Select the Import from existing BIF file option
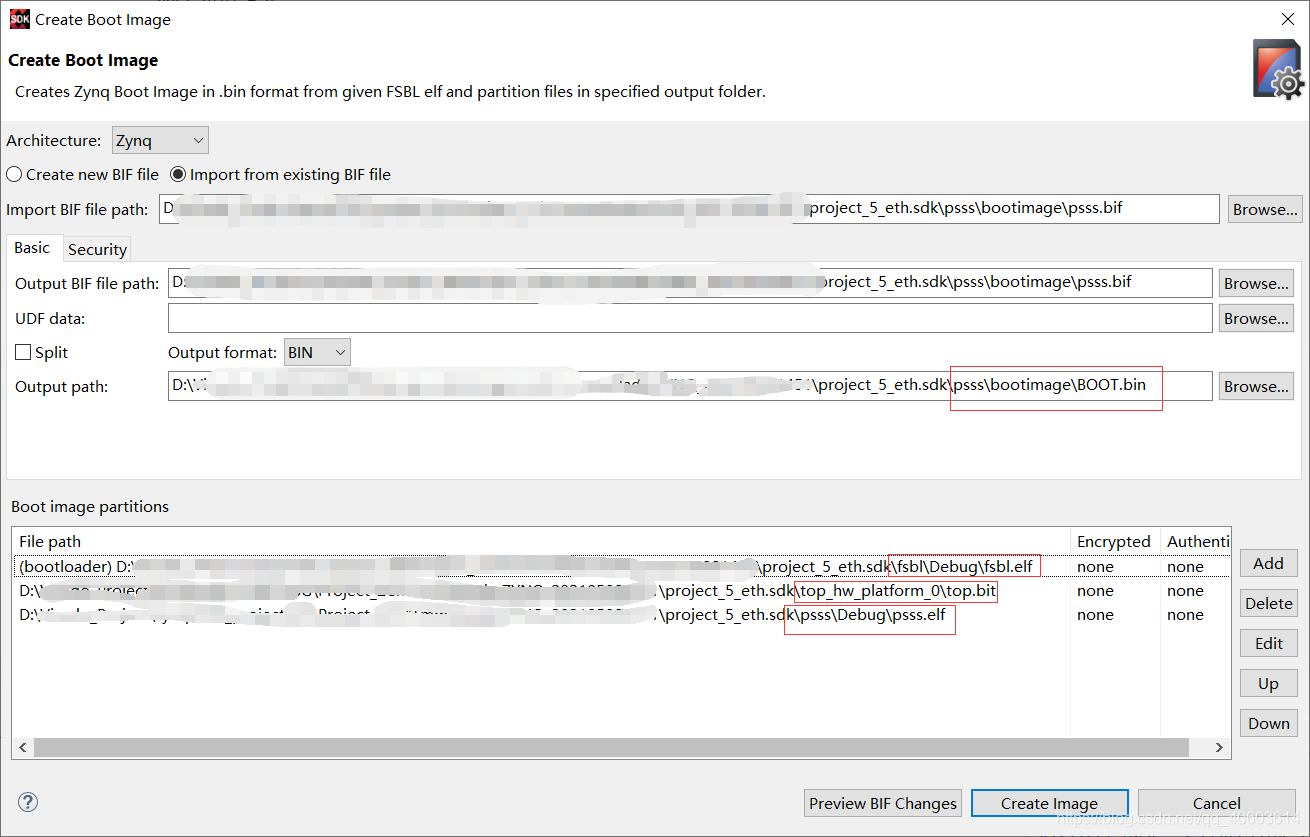 178,174
